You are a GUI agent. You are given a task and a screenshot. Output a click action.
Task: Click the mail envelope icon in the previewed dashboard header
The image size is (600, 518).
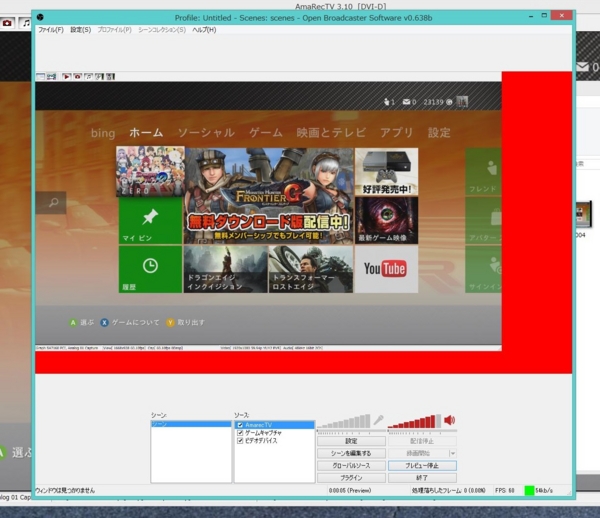coord(406,102)
